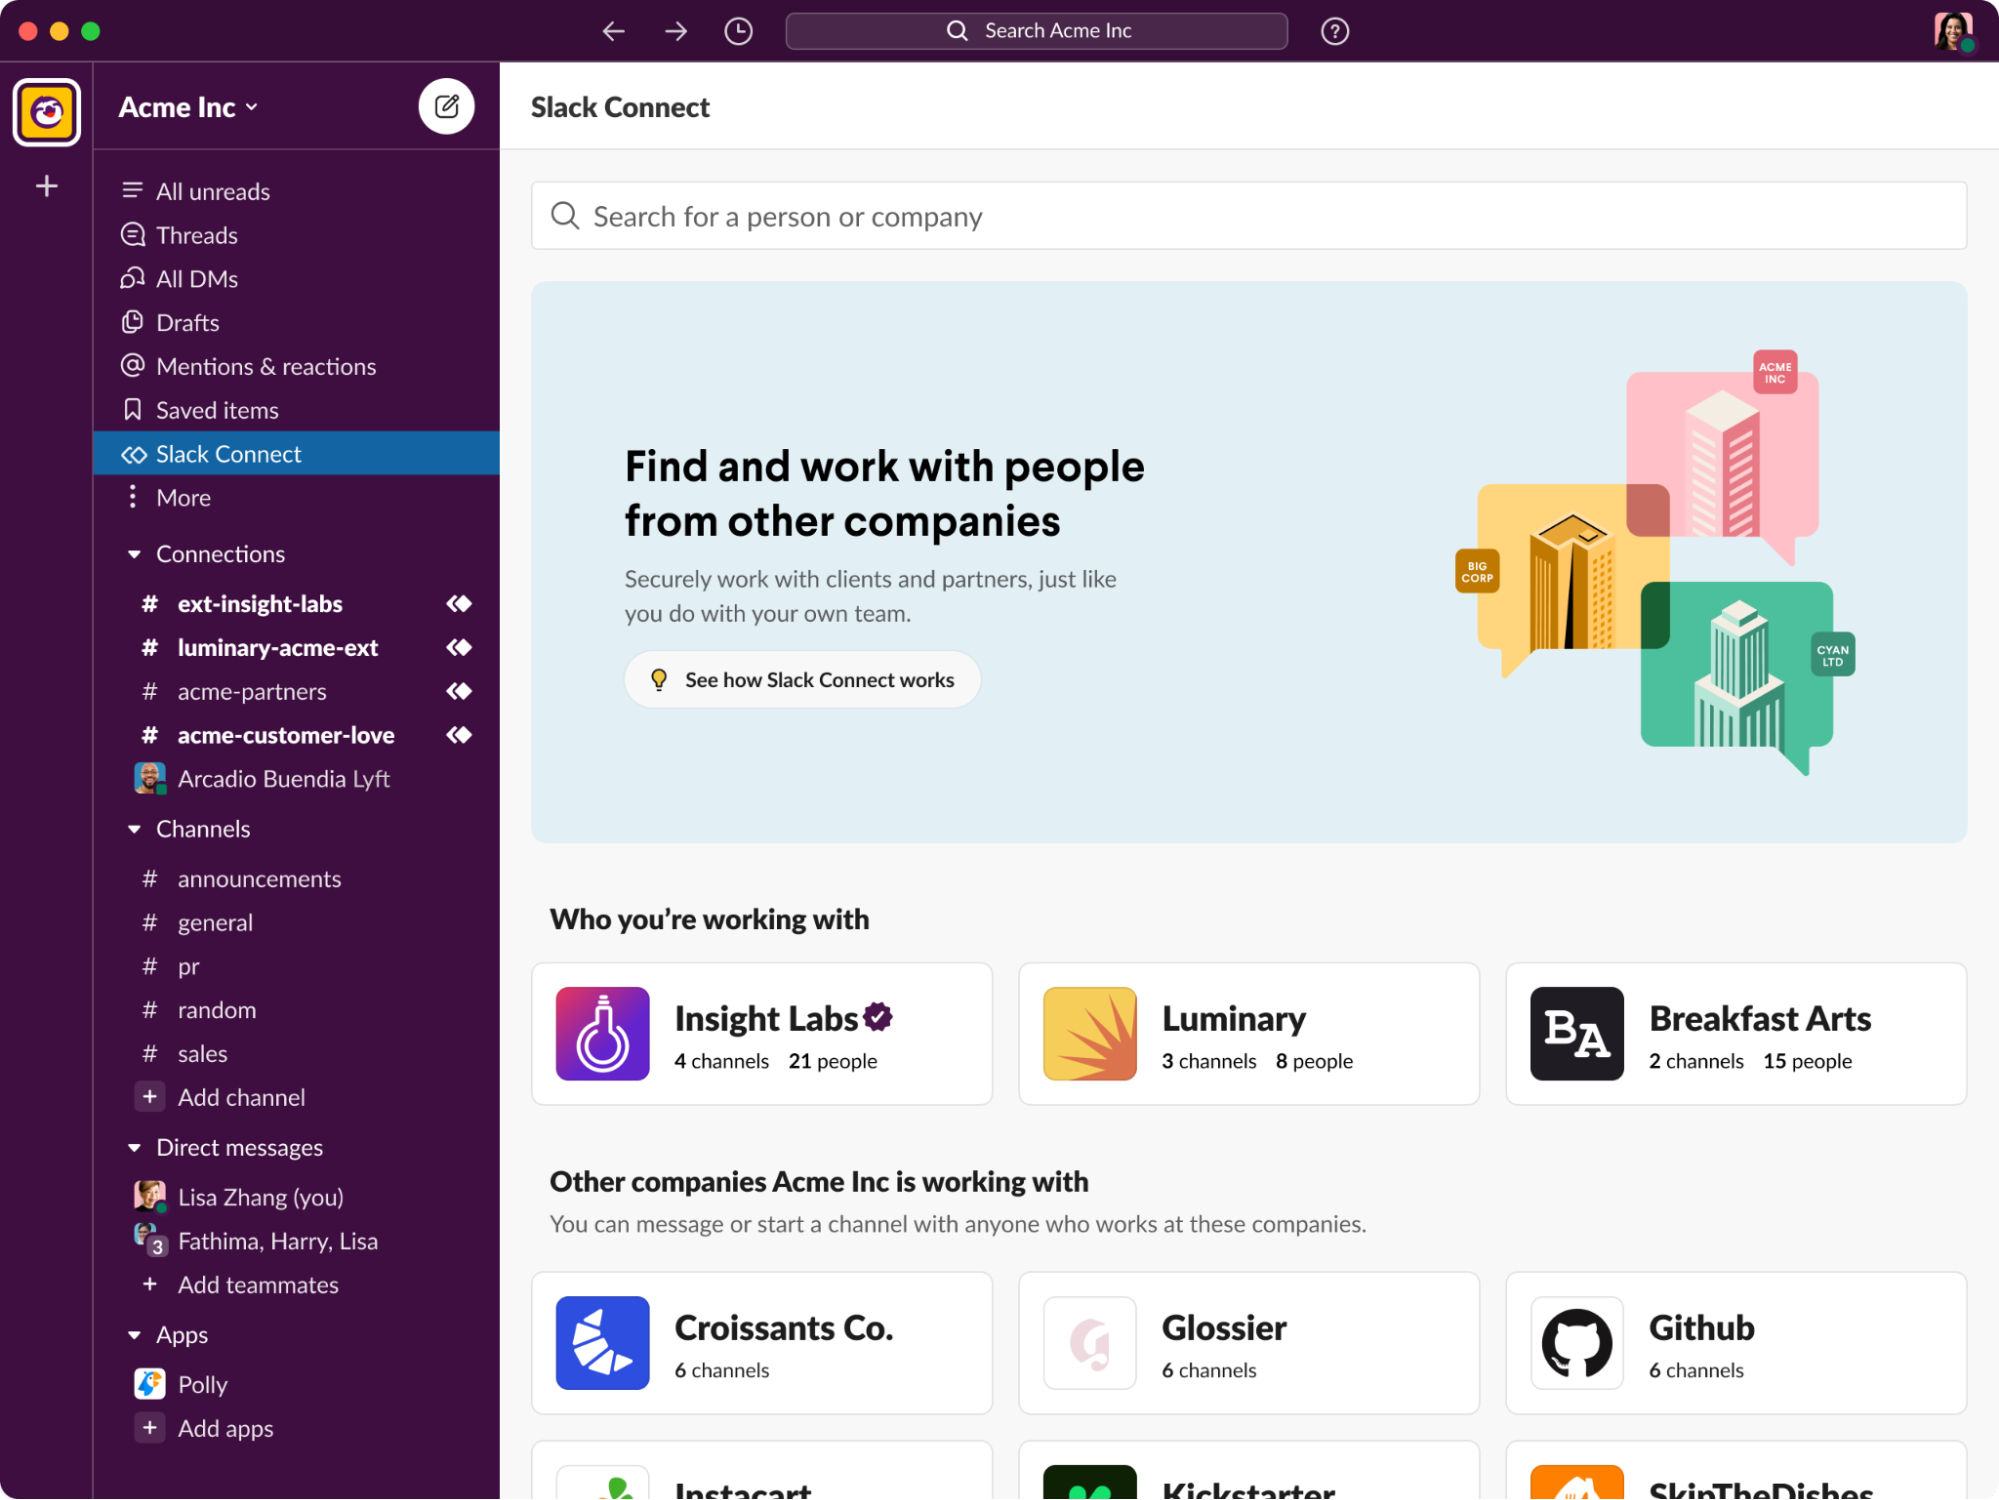Click the Insight Labs logo
This screenshot has width=1999, height=1500.
pyautogui.click(x=602, y=1033)
